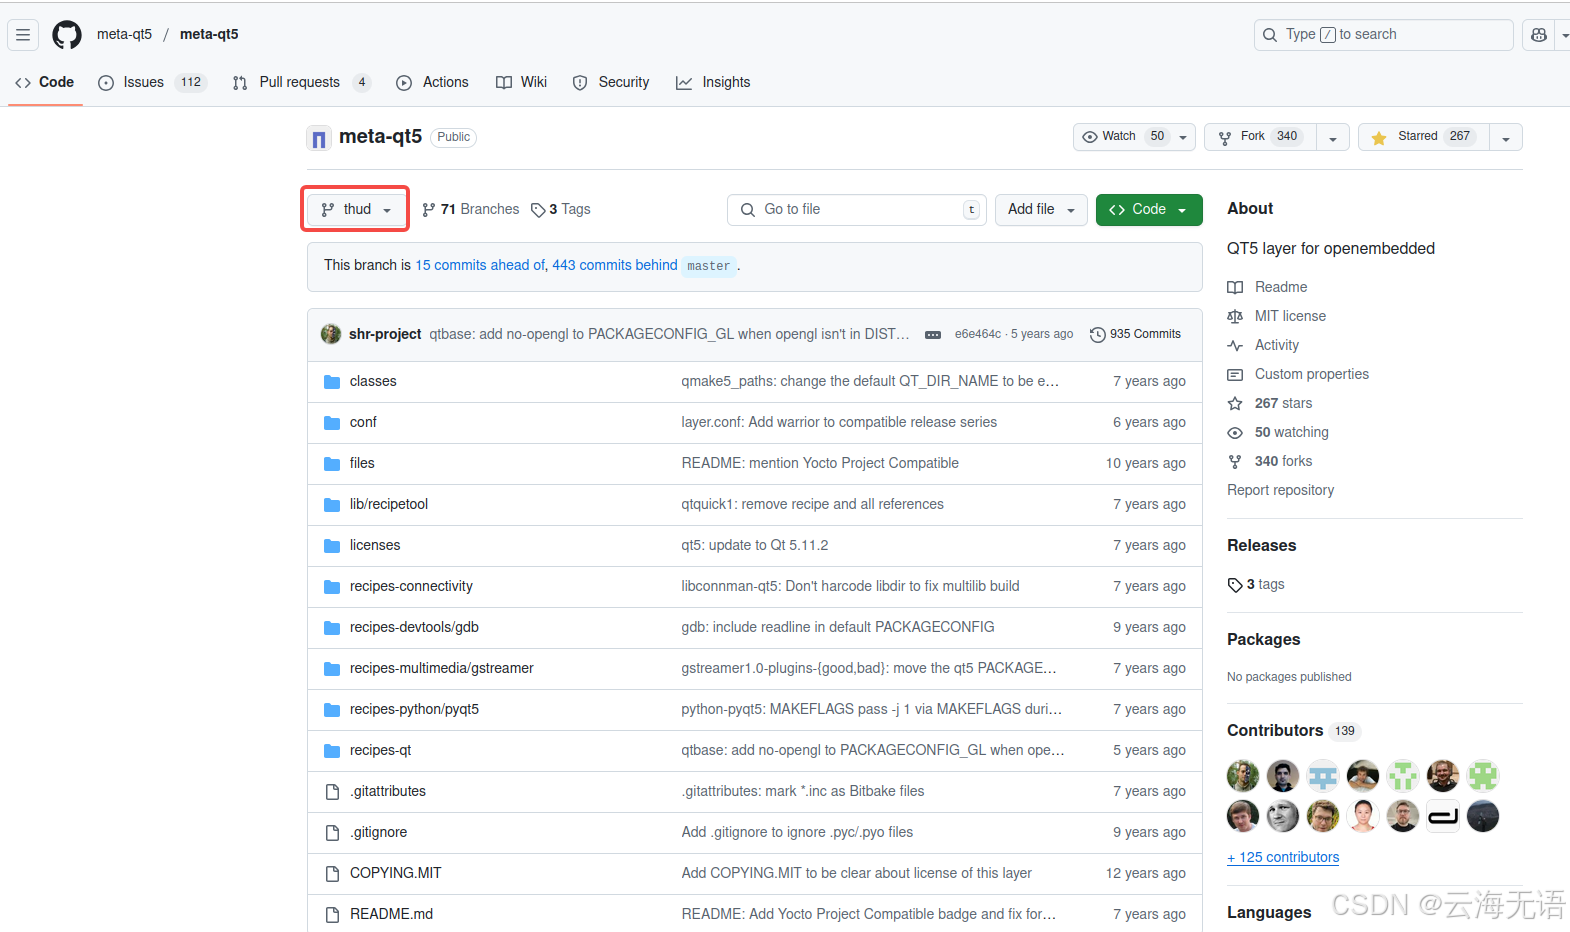Open the classes folder
Image resolution: width=1570 pixels, height=932 pixels.
[373, 381]
